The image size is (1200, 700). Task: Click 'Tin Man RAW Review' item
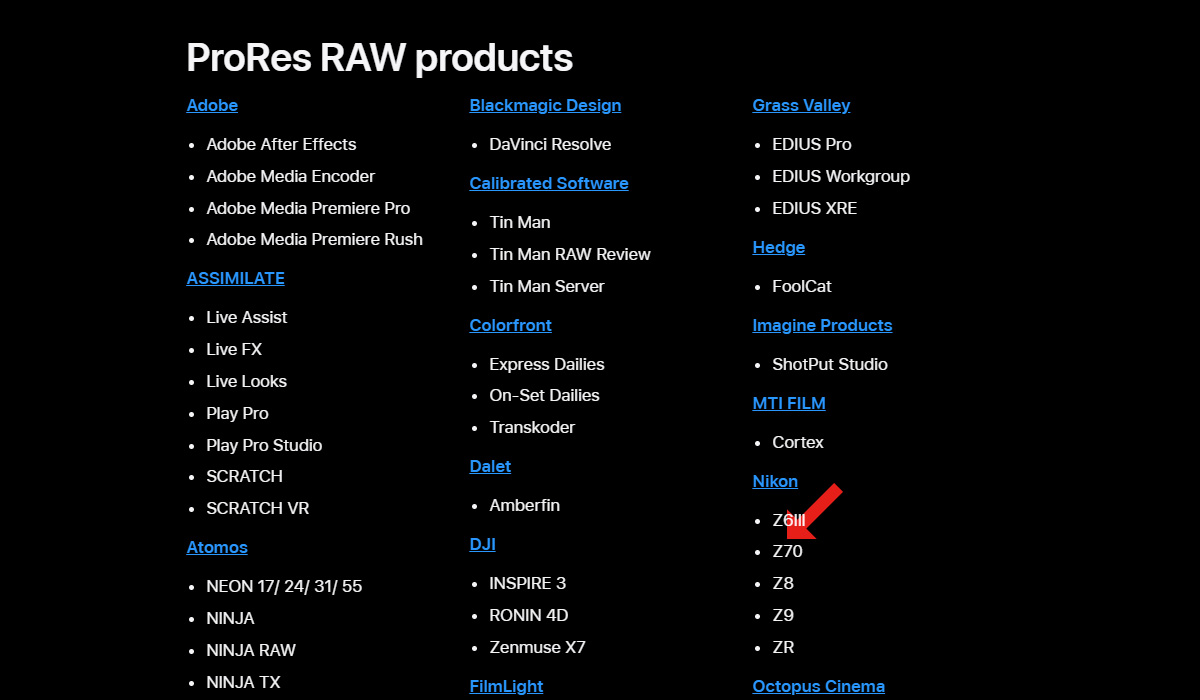tap(570, 254)
